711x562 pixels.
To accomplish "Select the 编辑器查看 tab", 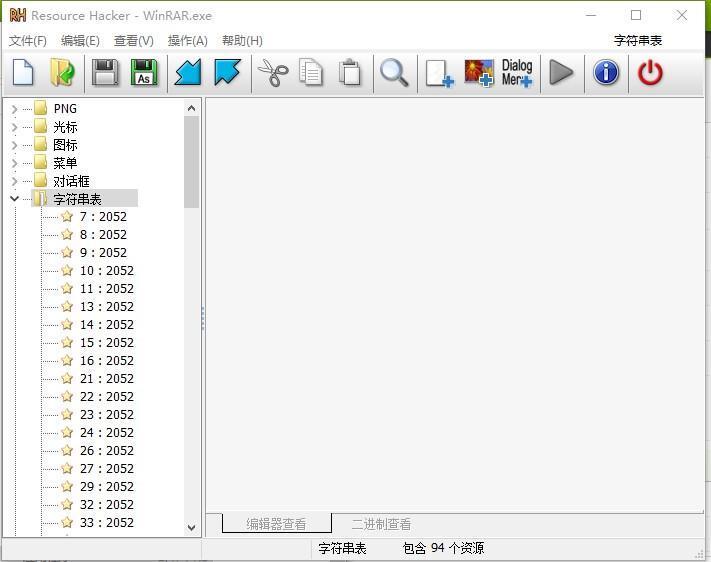I will click(x=276, y=524).
